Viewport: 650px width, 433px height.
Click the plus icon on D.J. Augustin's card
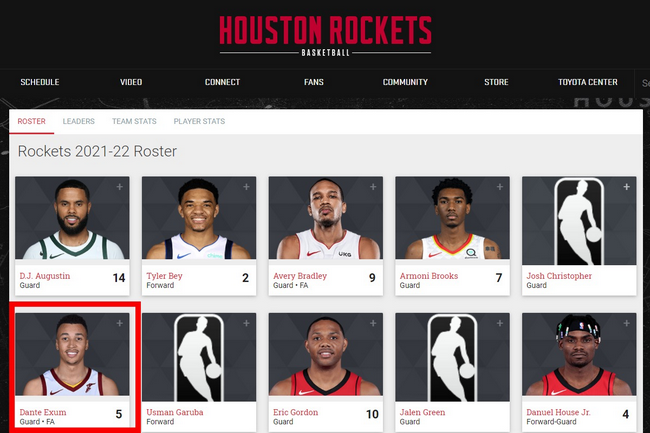tap(119, 187)
